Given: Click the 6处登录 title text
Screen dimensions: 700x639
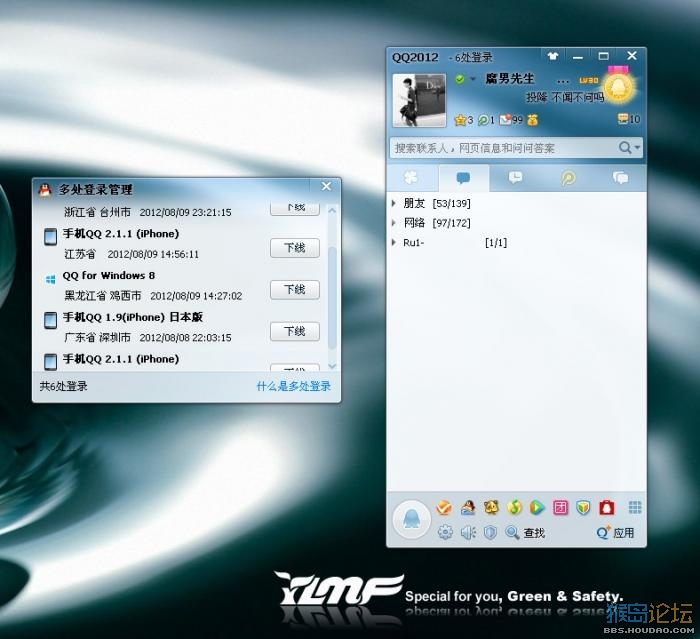Looking at the screenshot, I should [x=474, y=58].
